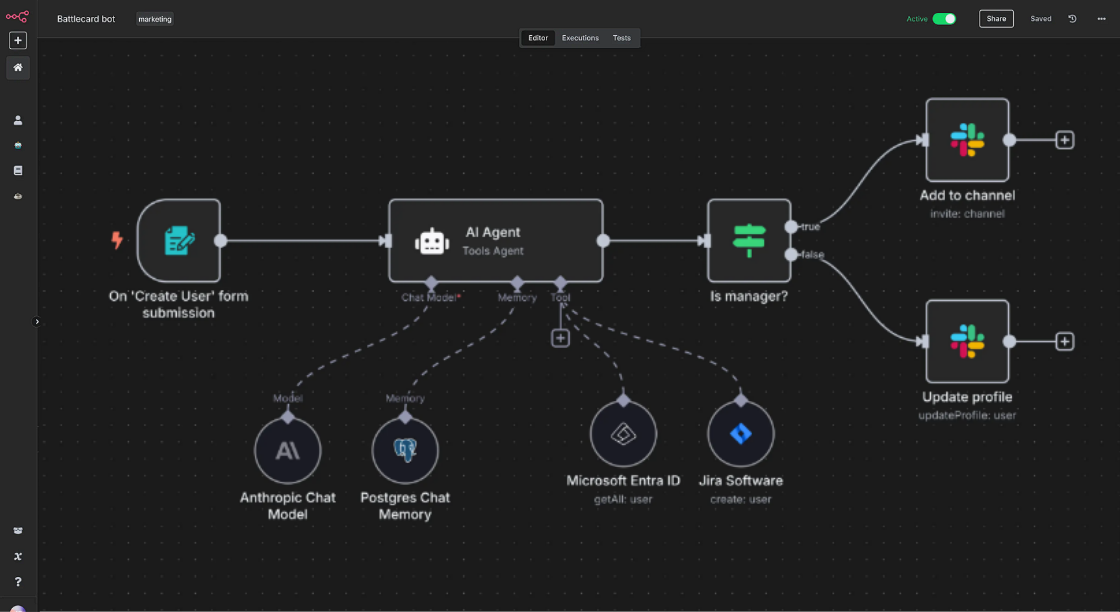Click the form trigger node icon
The image size is (1120, 612).
(x=179, y=240)
